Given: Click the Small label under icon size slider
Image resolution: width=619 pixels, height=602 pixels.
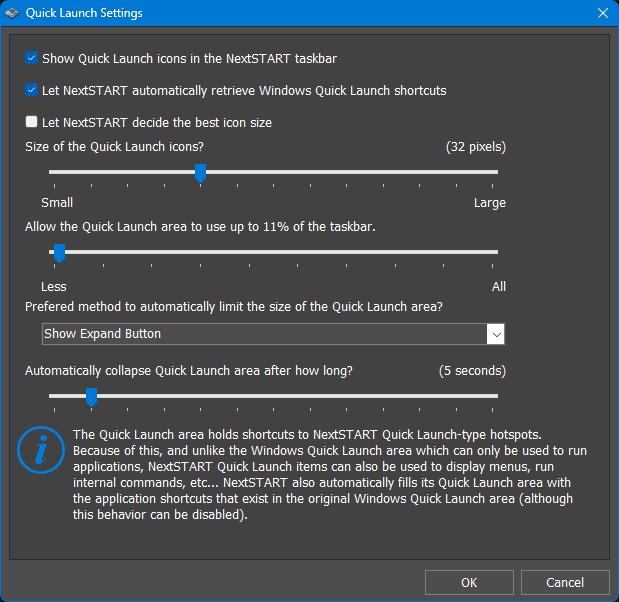Looking at the screenshot, I should [x=57, y=203].
